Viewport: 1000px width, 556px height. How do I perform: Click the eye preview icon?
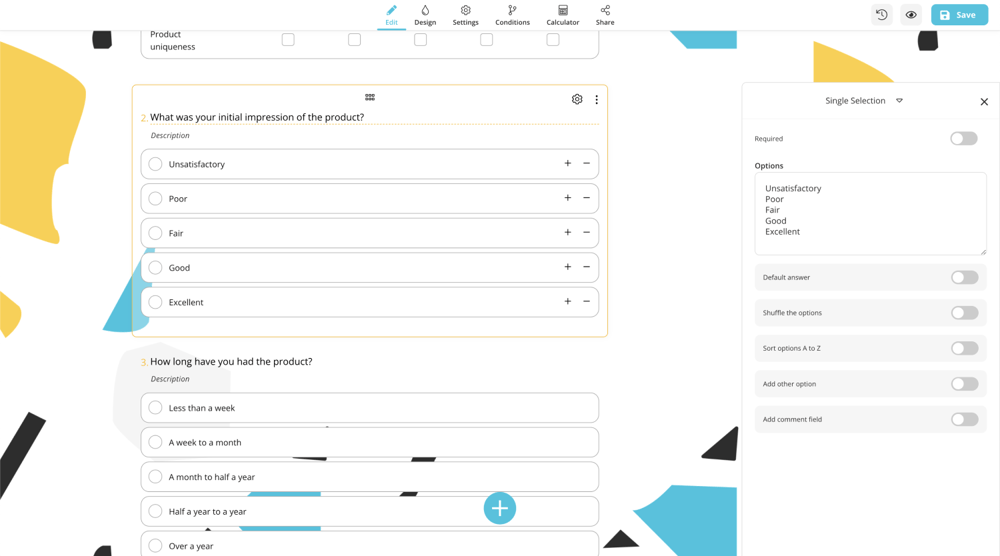(911, 15)
